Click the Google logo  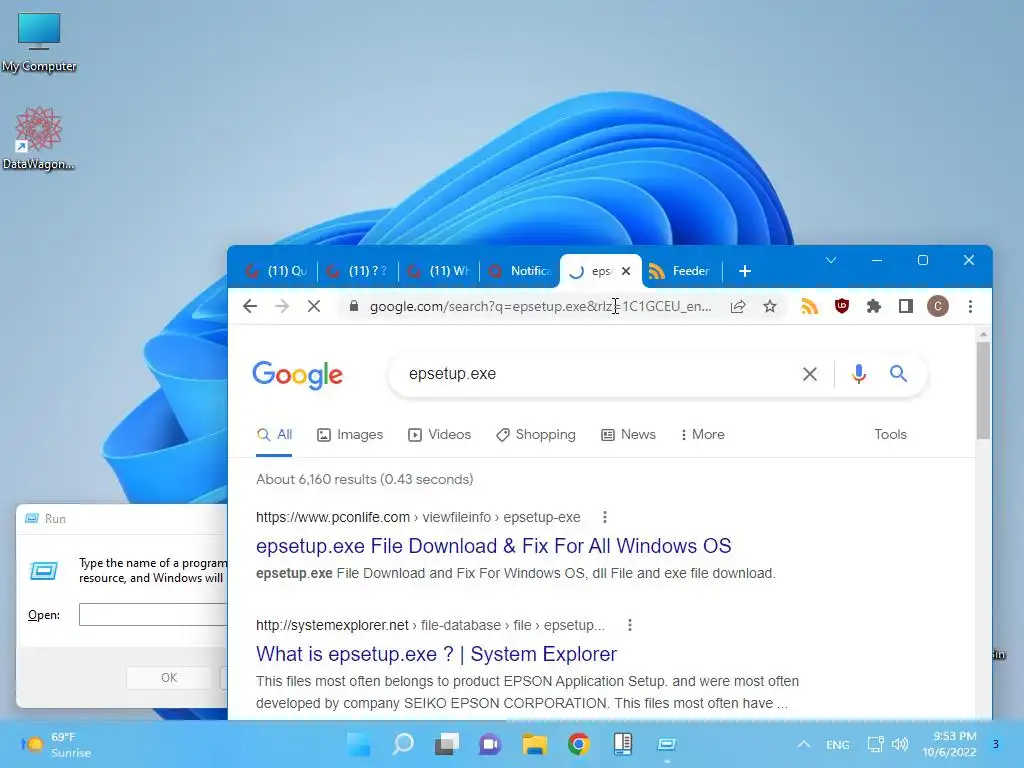297,374
